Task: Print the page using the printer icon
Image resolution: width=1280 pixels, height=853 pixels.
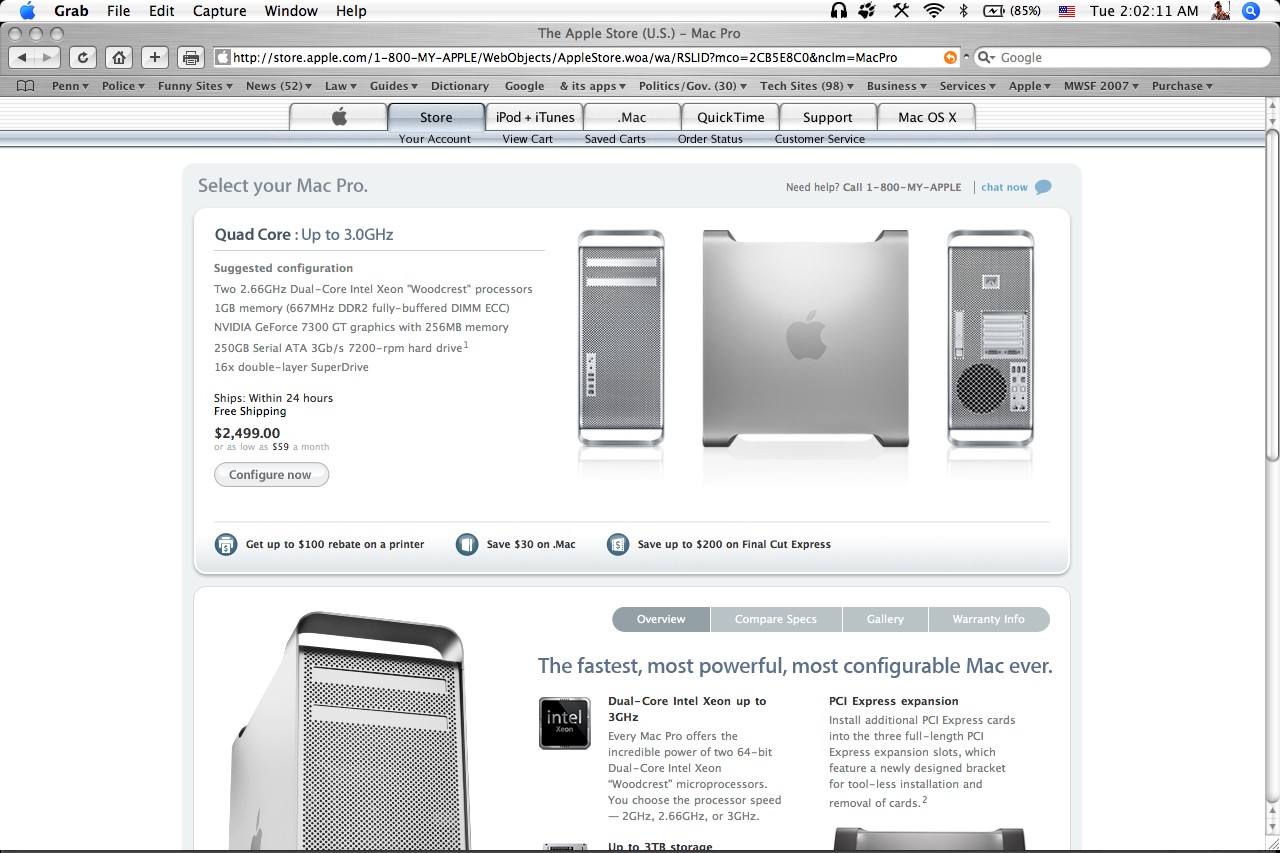Action: (191, 58)
